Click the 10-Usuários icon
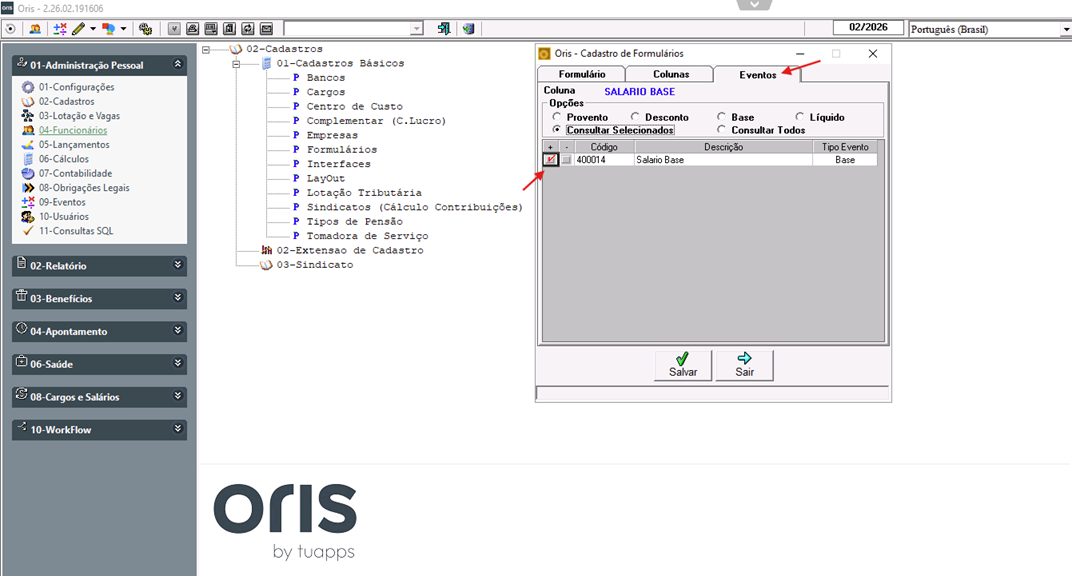This screenshot has width=1072, height=576. pyautogui.click(x=28, y=217)
